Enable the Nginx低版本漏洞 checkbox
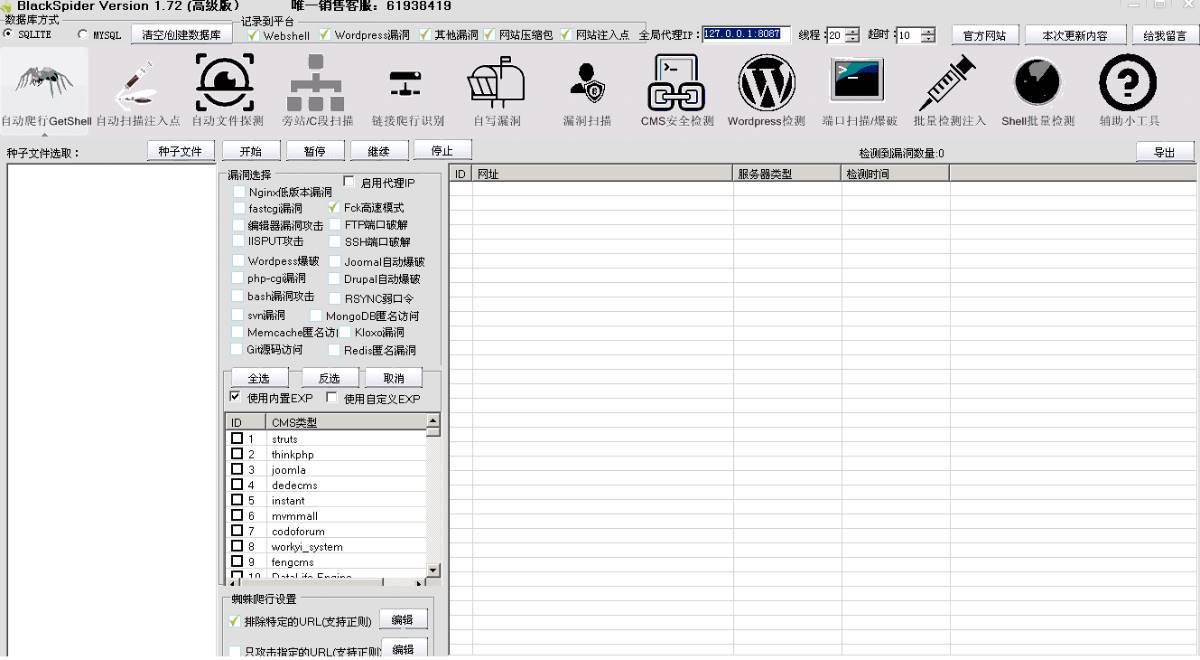This screenshot has height=660, width=1200. coord(238,192)
